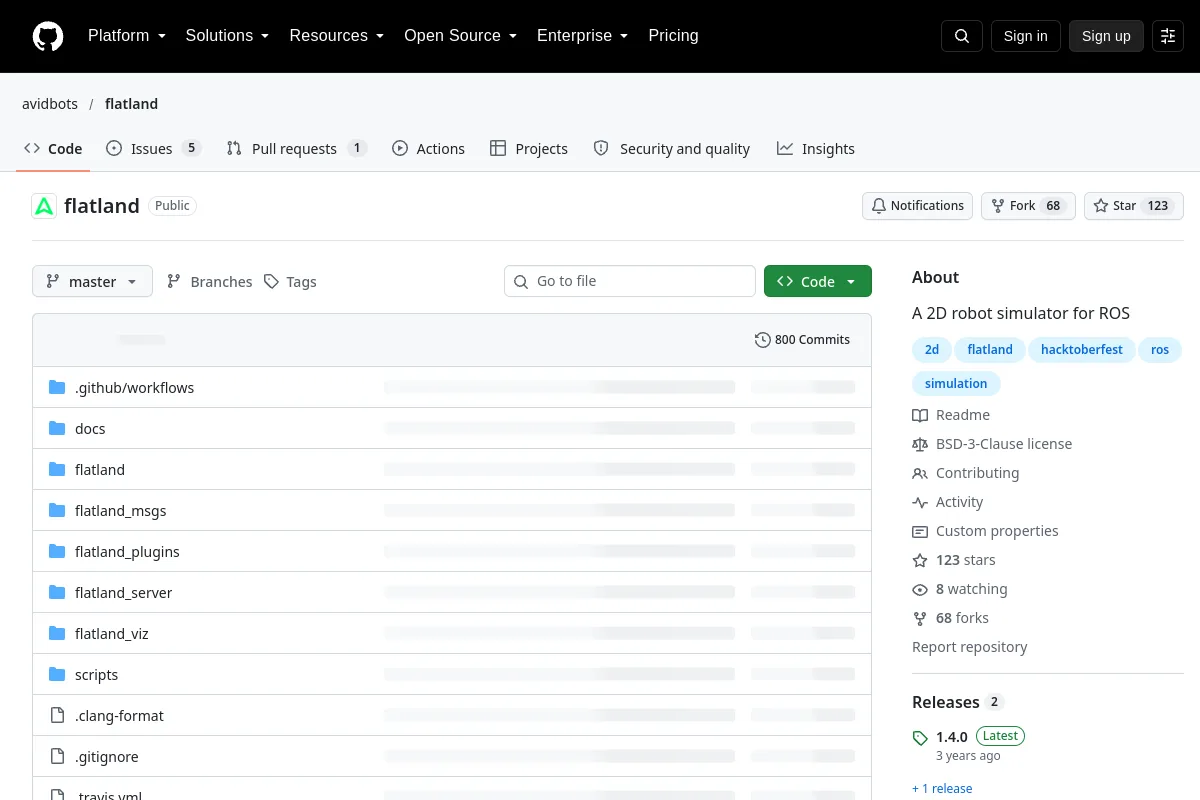
Task: Open the Actions tab
Action: (429, 149)
